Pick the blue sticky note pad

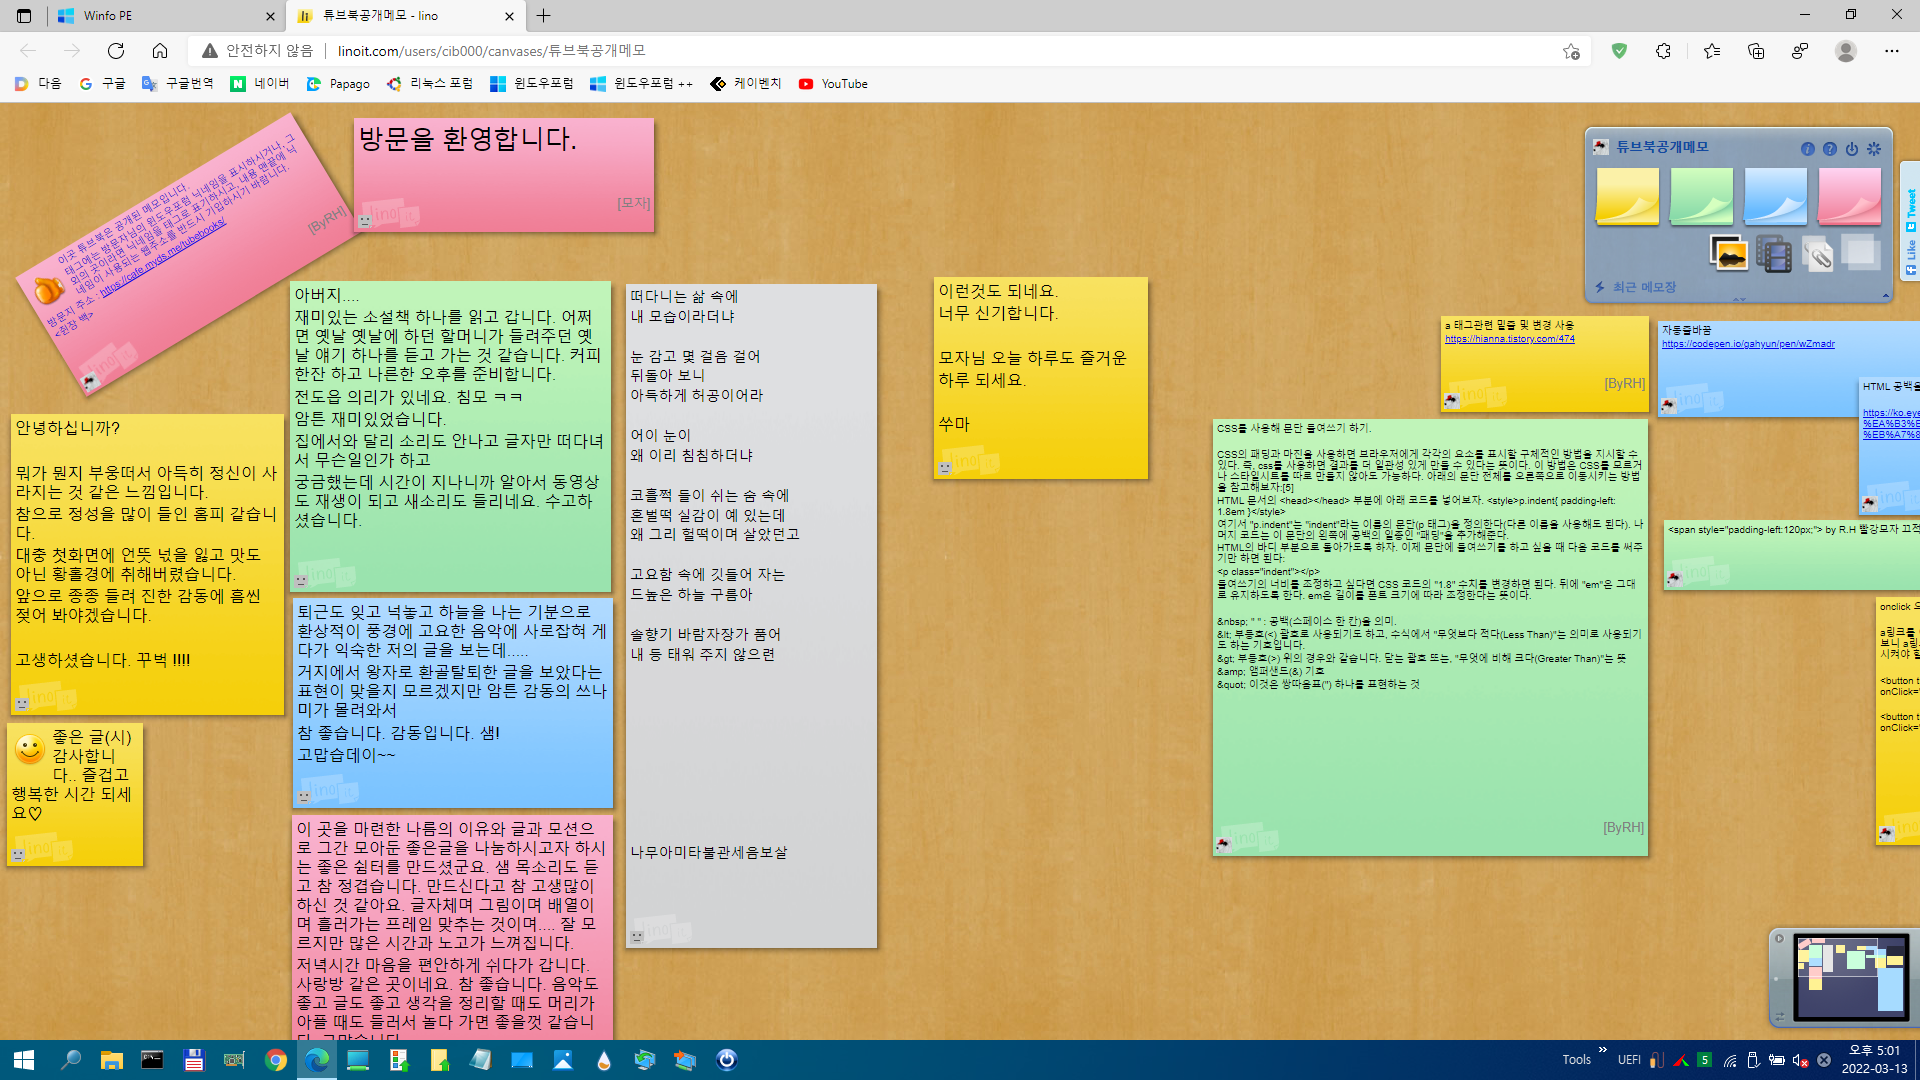click(1775, 196)
